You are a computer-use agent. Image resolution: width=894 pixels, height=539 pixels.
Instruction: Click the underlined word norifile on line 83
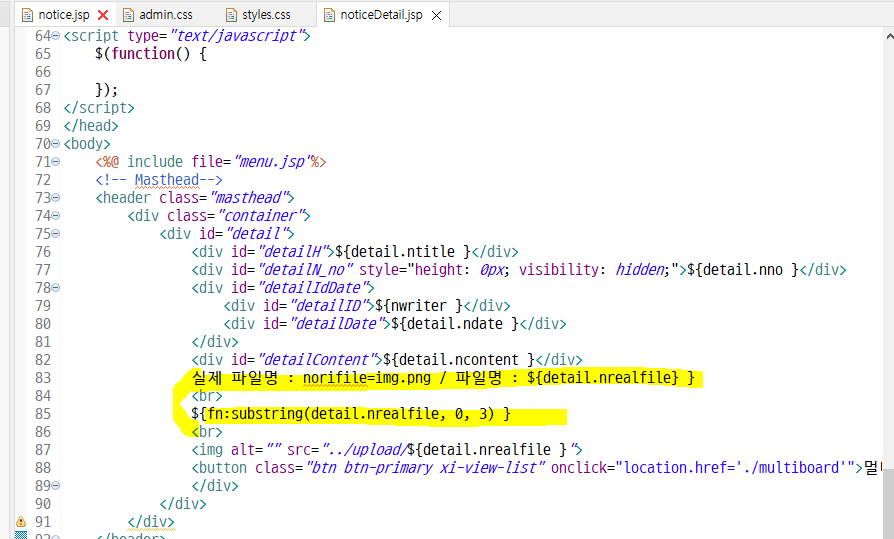pyautogui.click(x=335, y=378)
